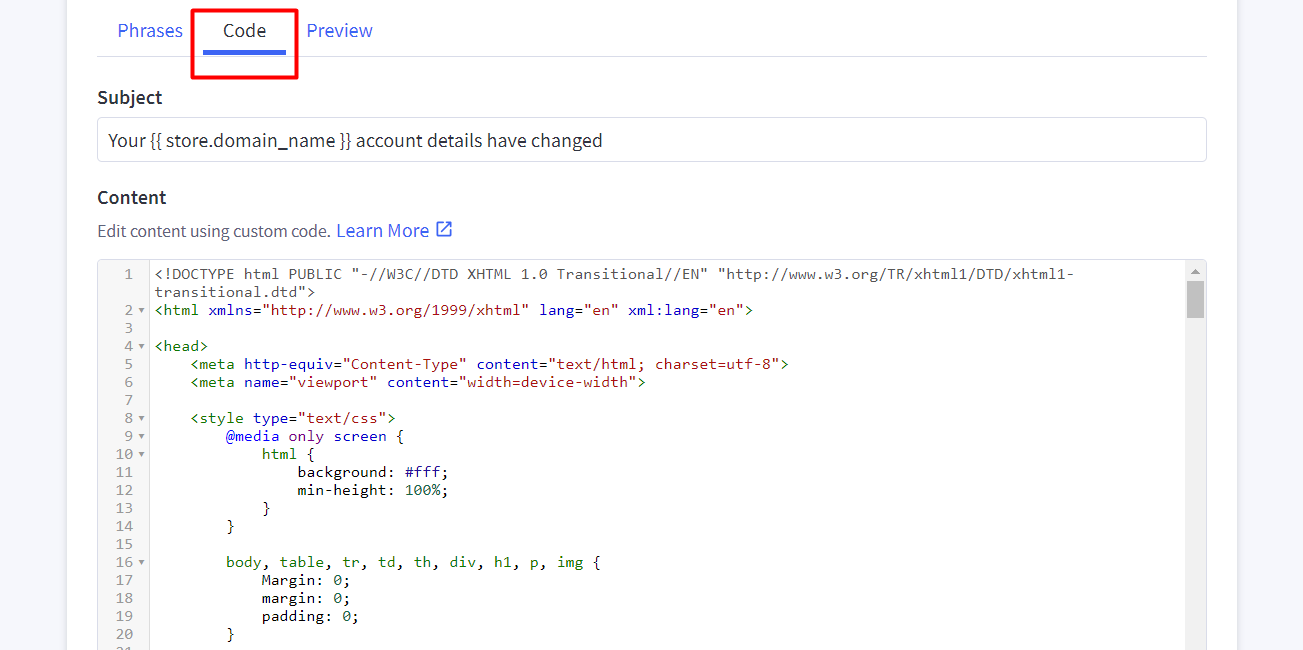Click the capitalized 'Margin: 0;' line 17
Screen dimensions: 1303x650
(x=306, y=580)
